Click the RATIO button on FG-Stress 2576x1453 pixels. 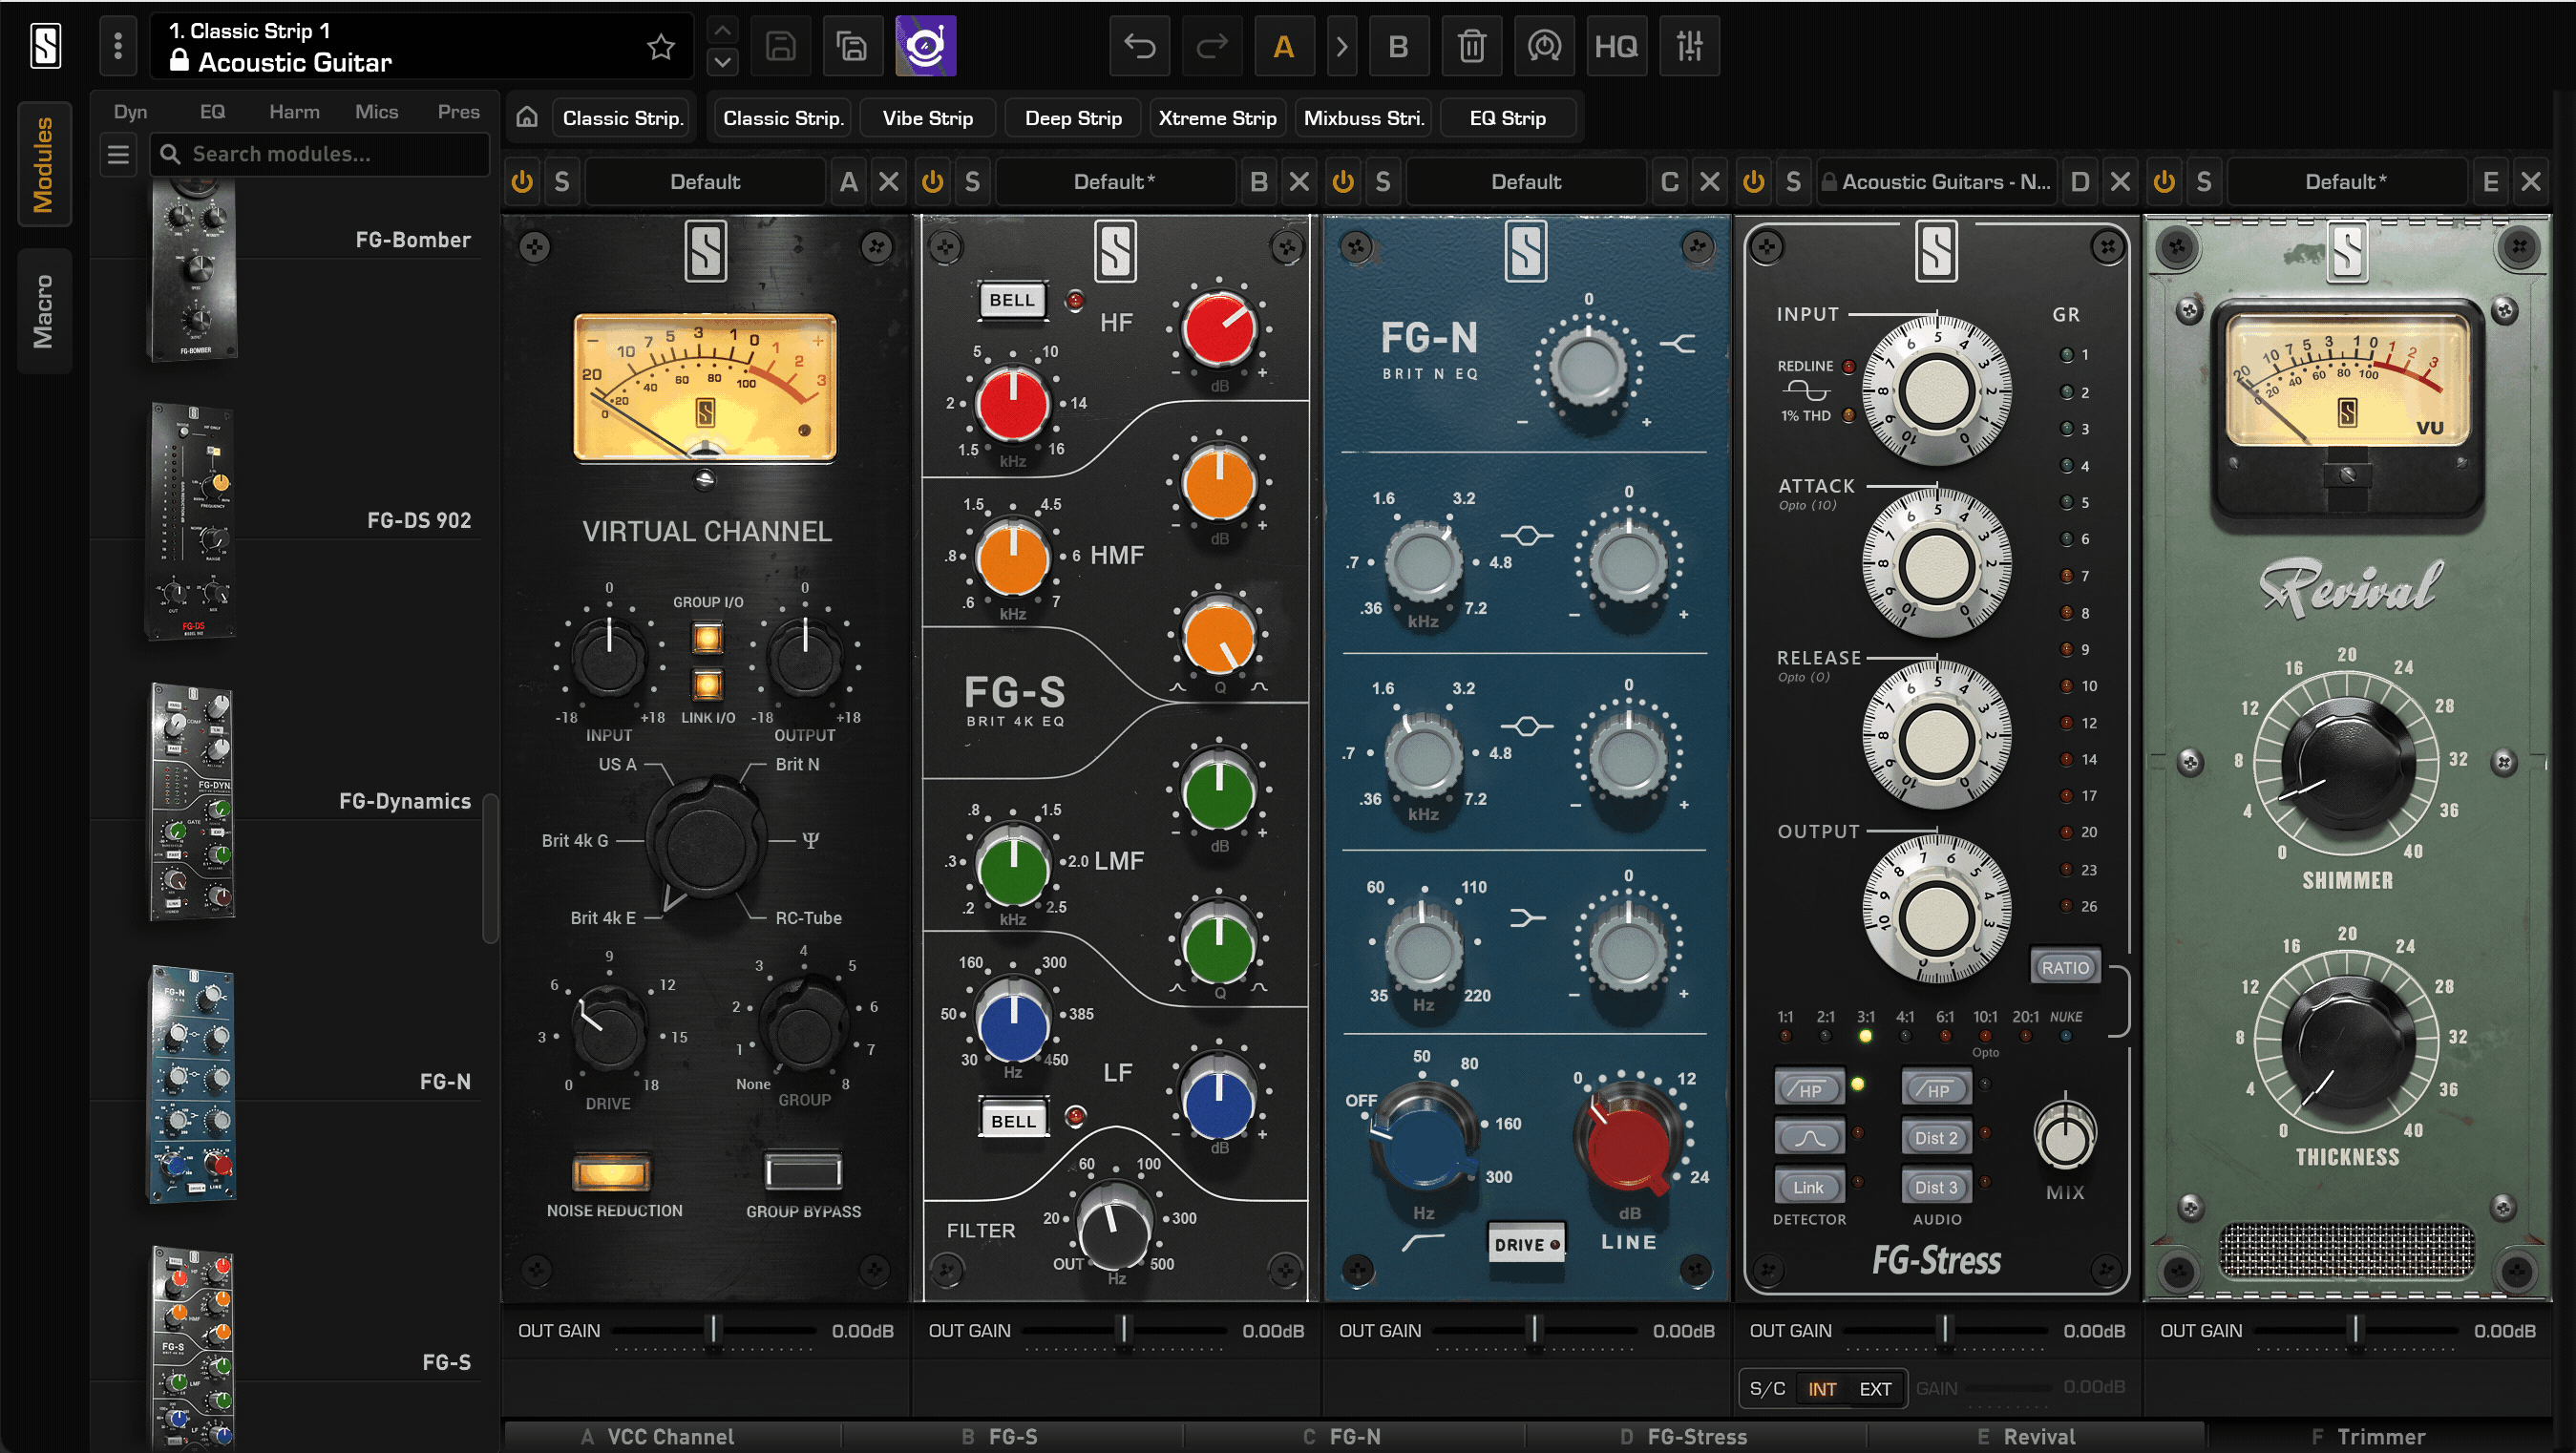pos(2065,967)
